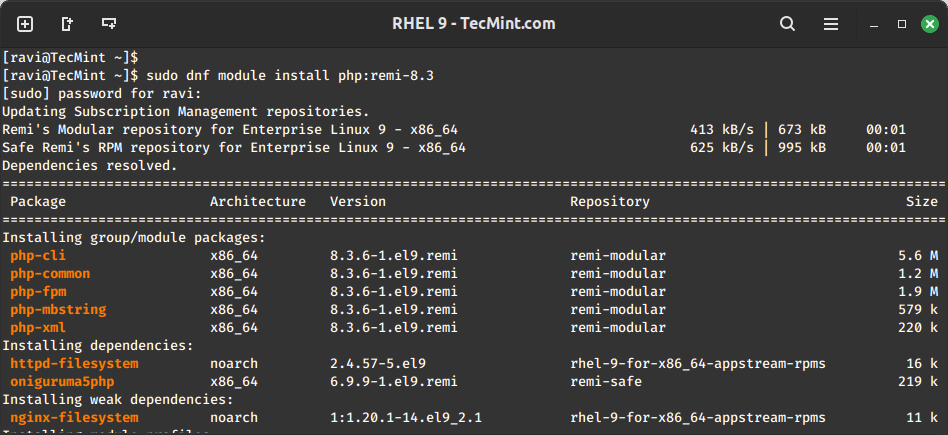Click the remi-modular repository of php-cli
948x435 pixels.
click(618, 256)
